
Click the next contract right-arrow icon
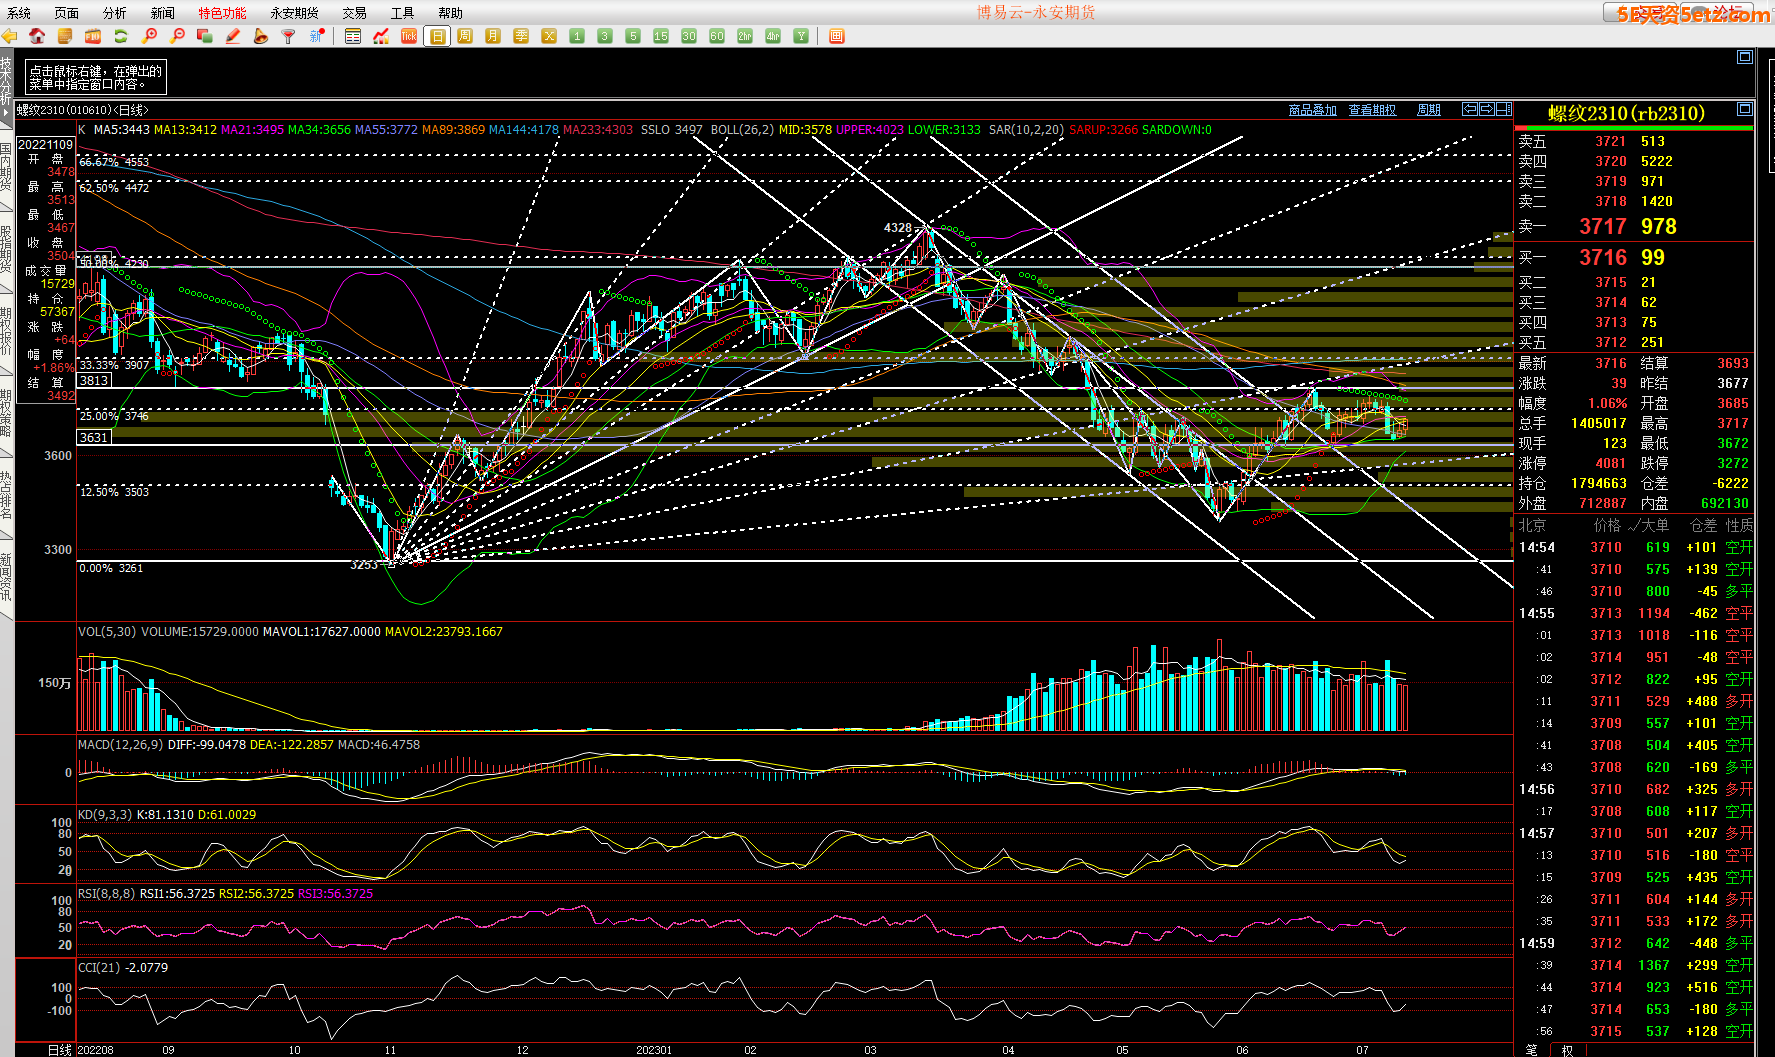[x=1487, y=109]
